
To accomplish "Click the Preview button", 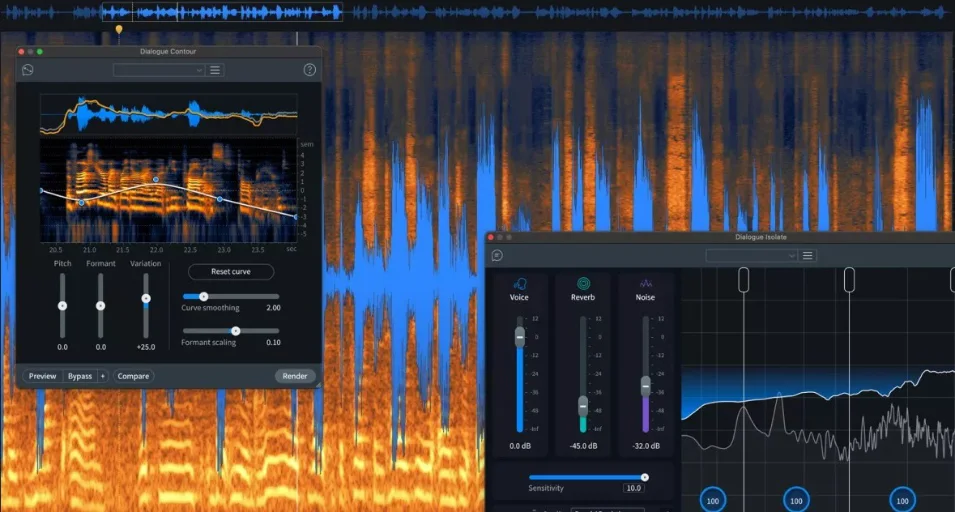I will [x=43, y=376].
